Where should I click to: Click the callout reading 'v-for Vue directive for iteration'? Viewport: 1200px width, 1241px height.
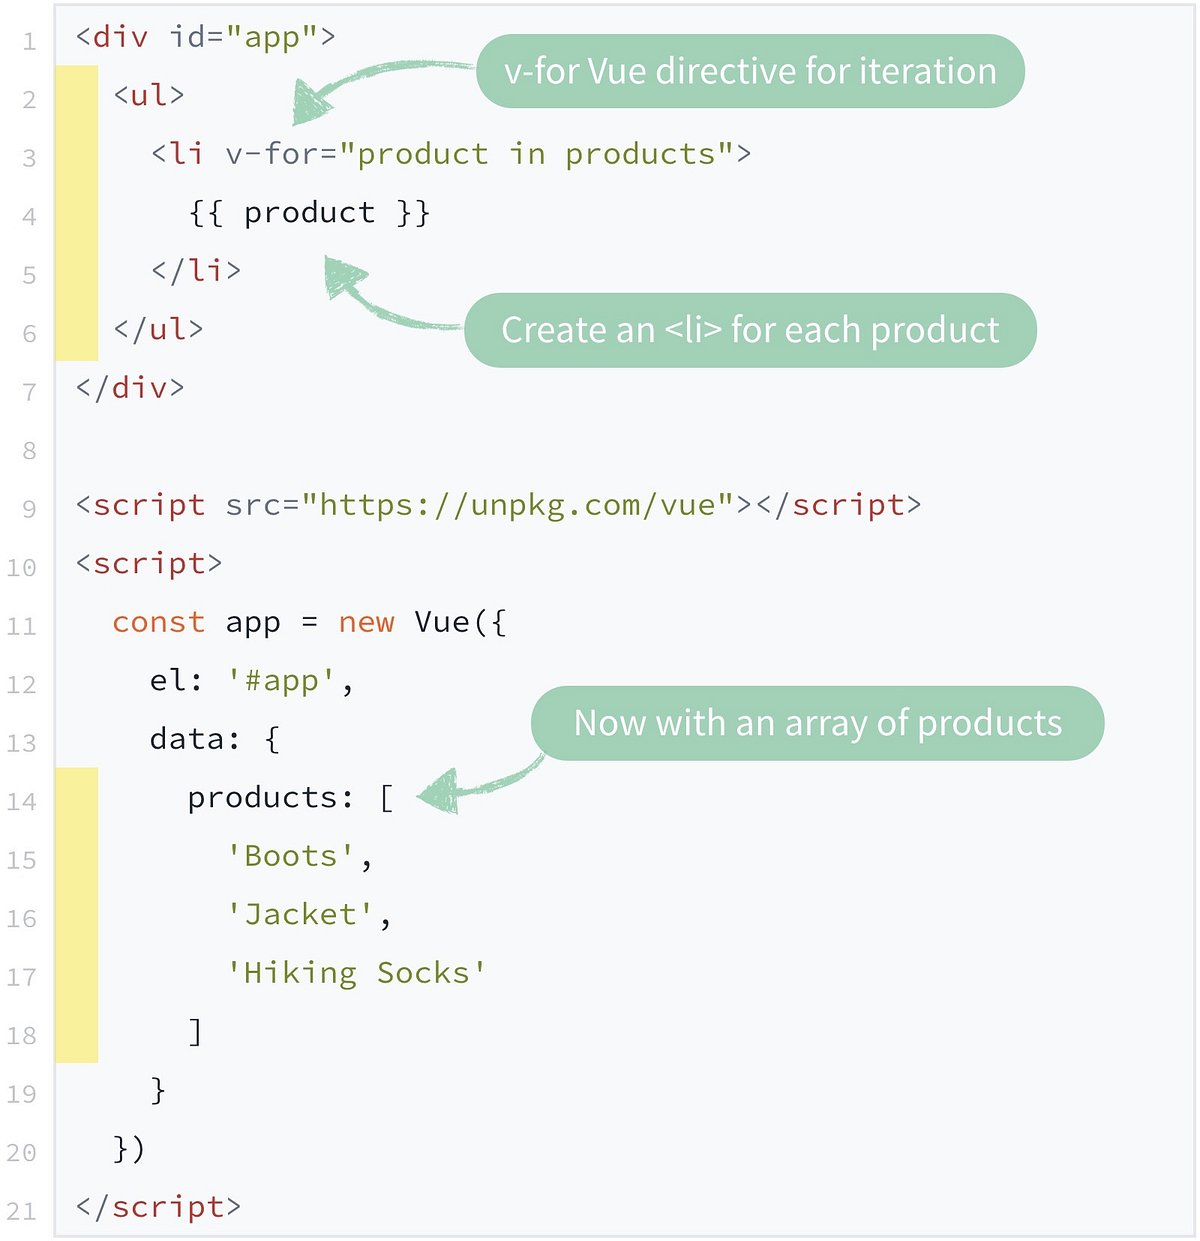[x=750, y=71]
